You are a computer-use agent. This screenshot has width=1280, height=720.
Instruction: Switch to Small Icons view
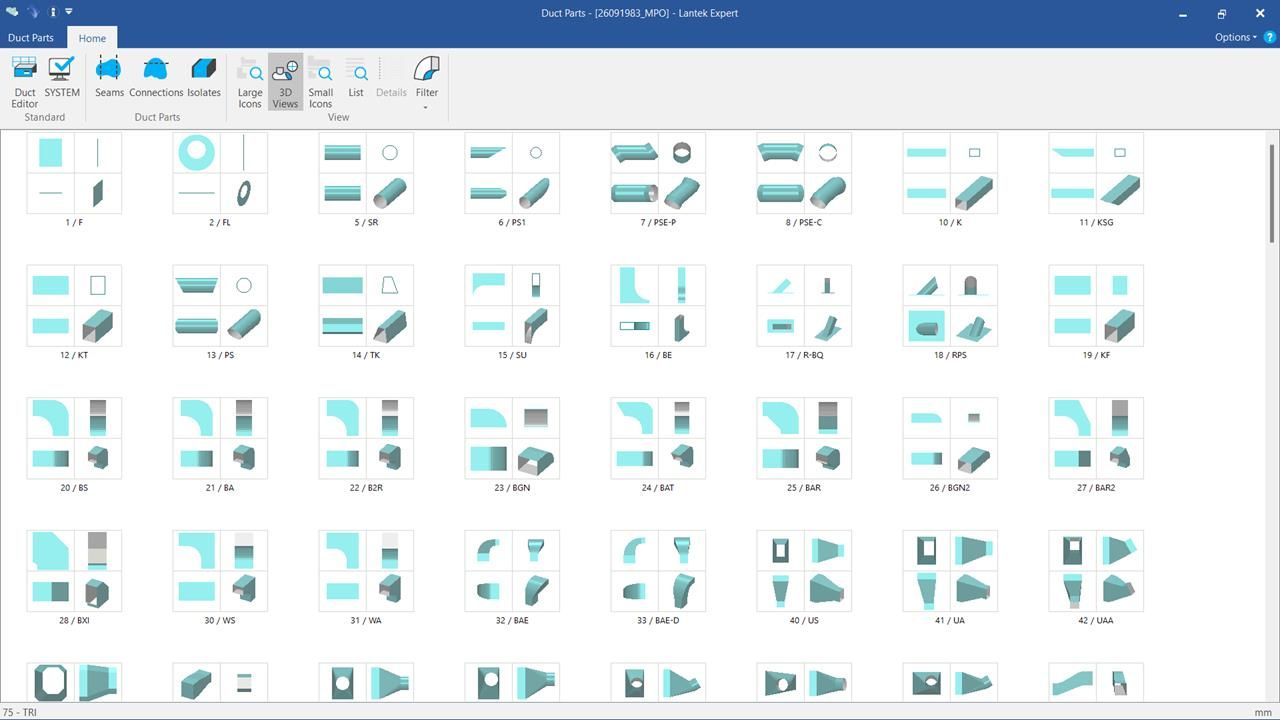tap(320, 81)
